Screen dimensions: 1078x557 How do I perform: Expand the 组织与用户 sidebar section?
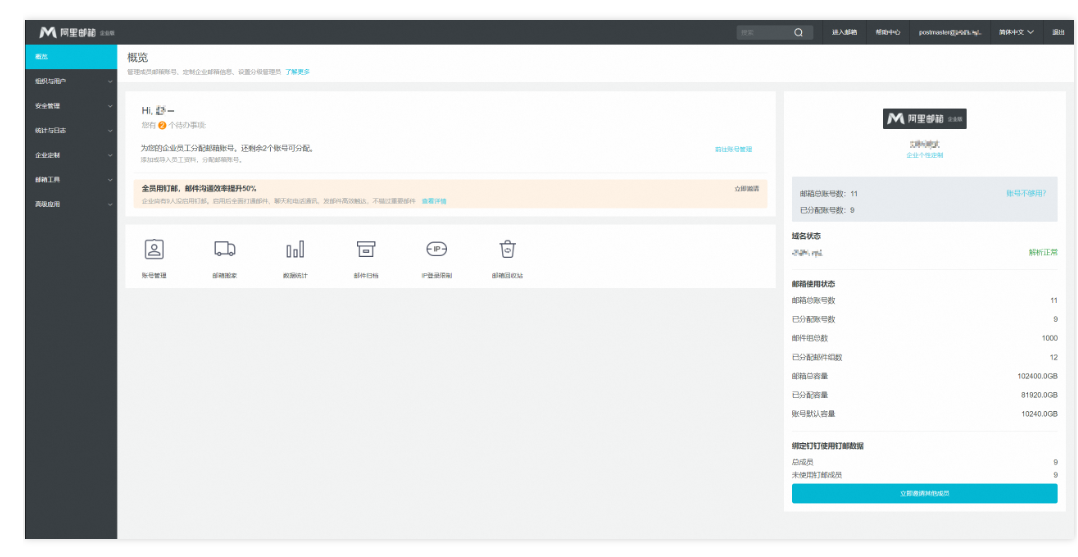(x=70, y=81)
